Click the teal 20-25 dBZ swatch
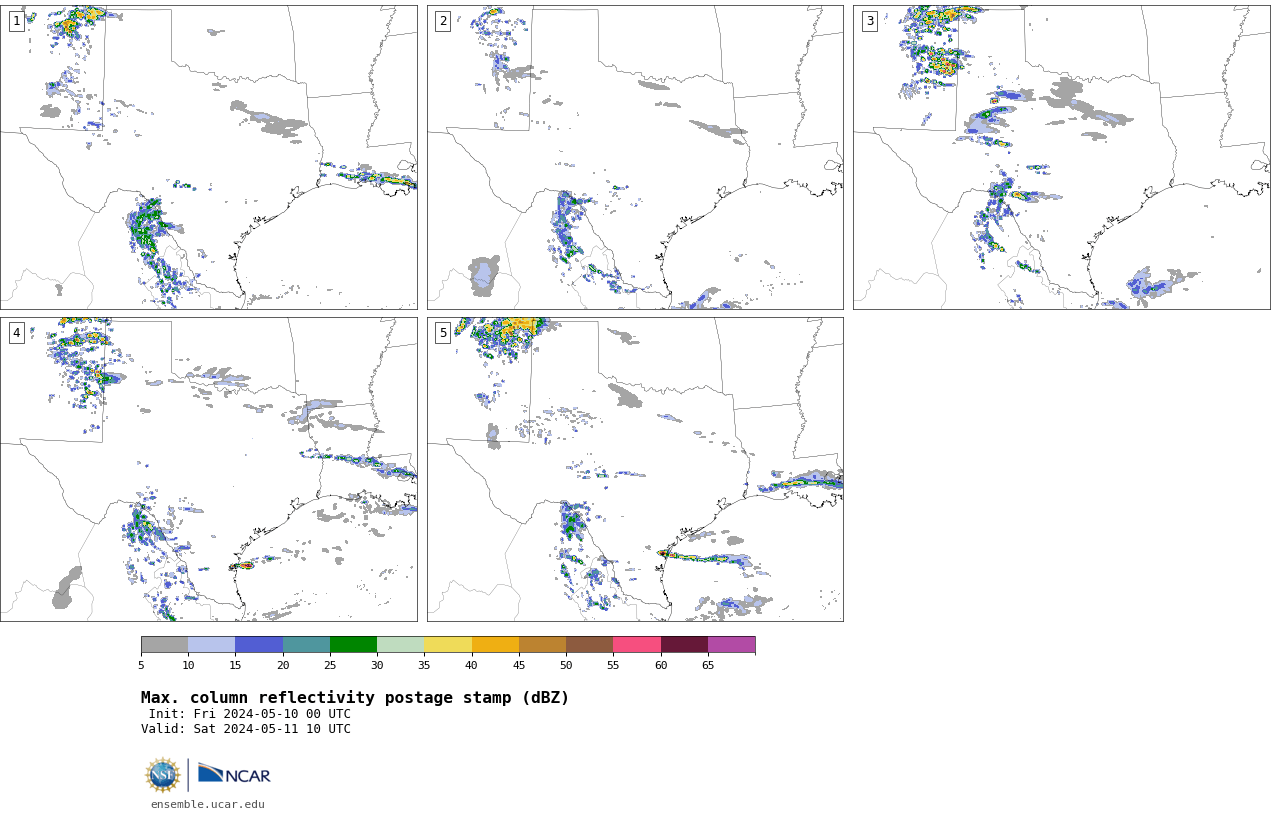This screenshot has height=815, width=1280. pyautogui.click(x=306, y=644)
